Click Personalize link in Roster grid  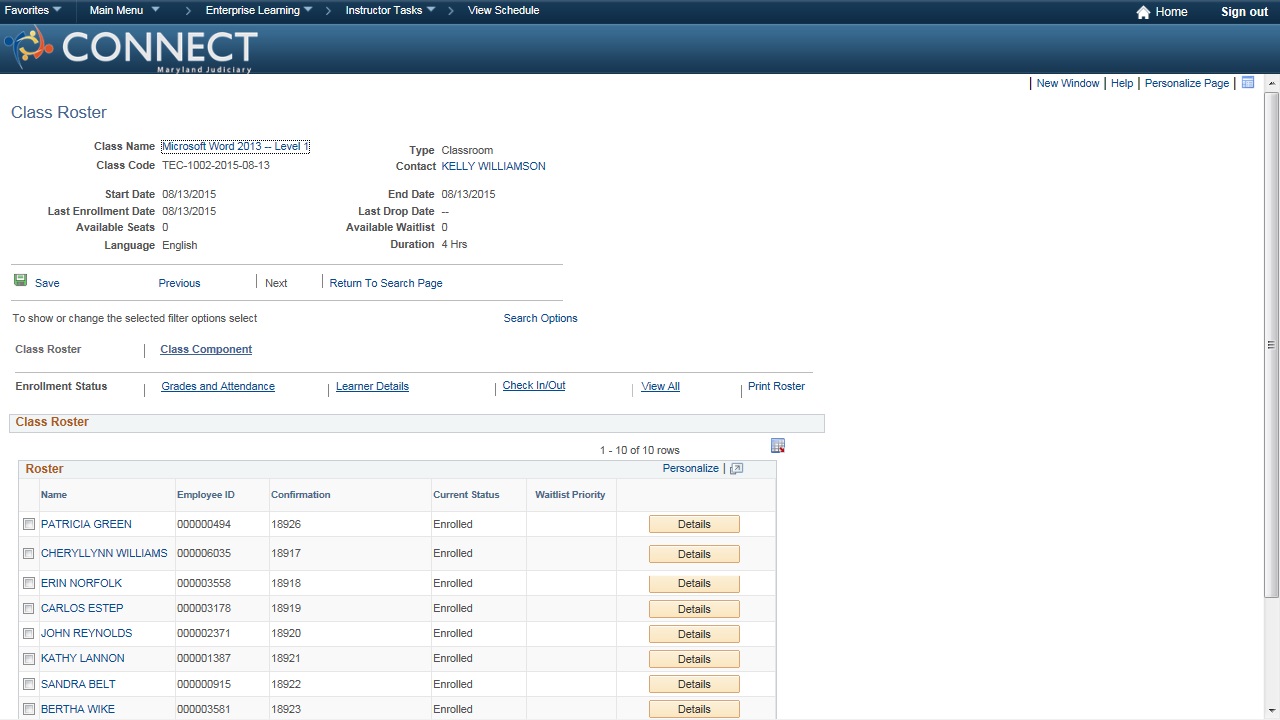coord(690,468)
